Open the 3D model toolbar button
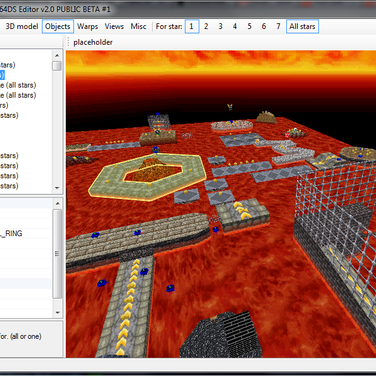 [x=22, y=26]
